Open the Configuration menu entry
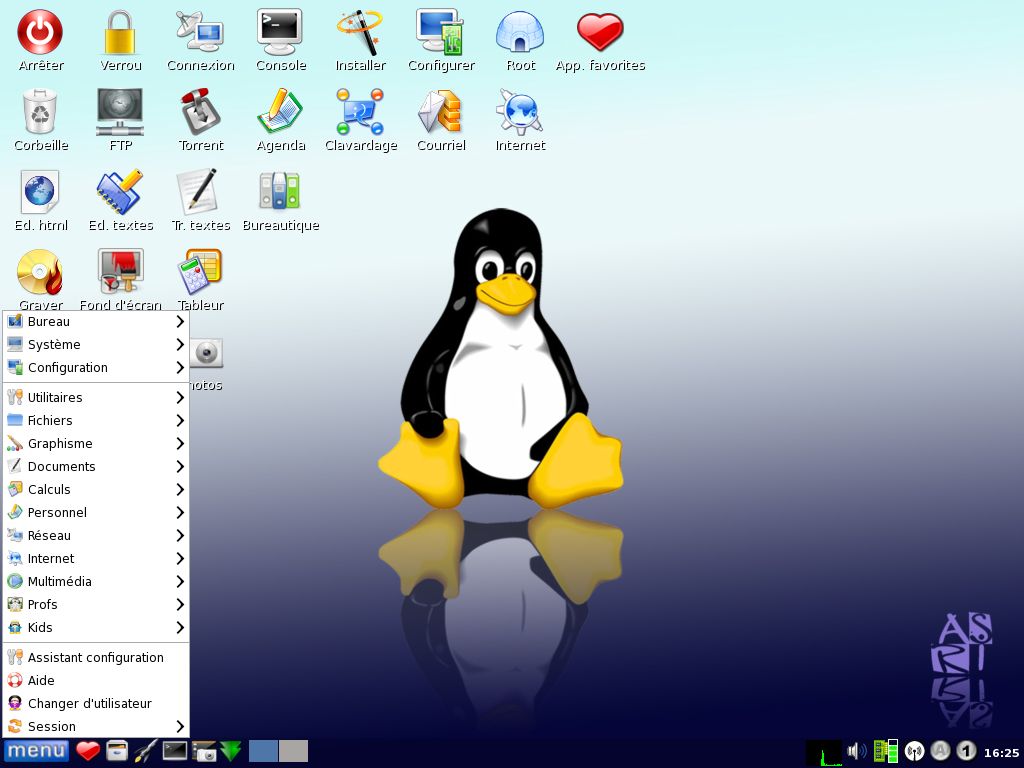The height and width of the screenshot is (768, 1024). 96,368
